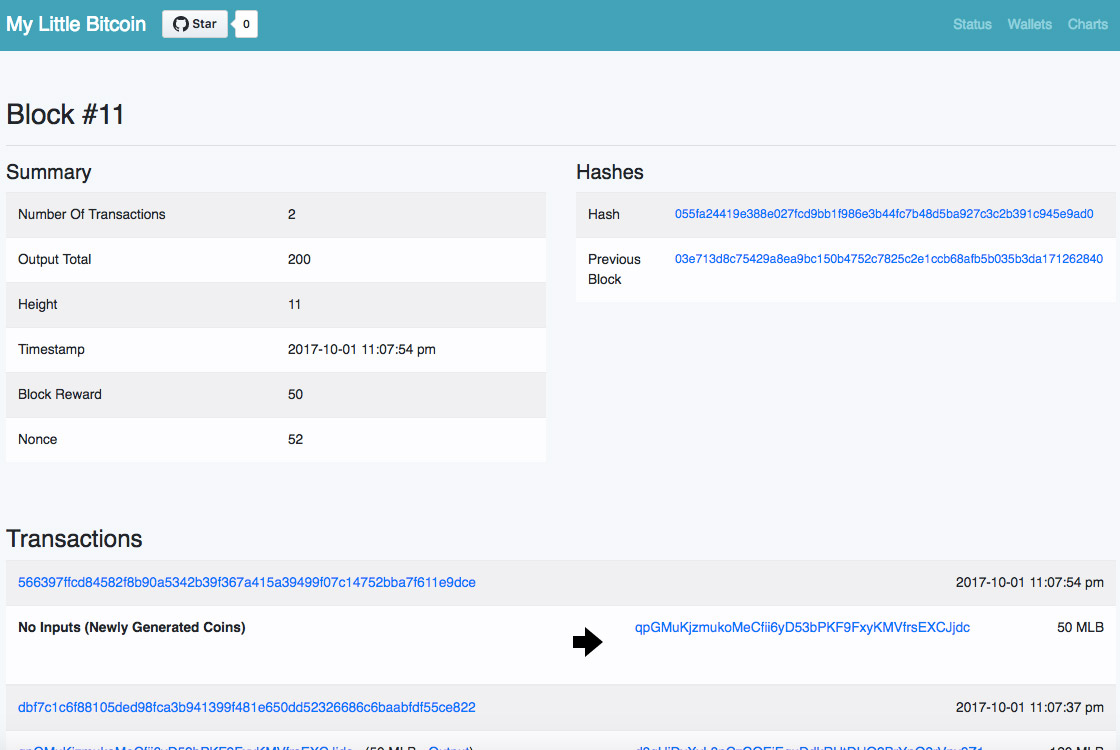Click the Block #11 heading
1120x750 pixels.
pos(66,115)
